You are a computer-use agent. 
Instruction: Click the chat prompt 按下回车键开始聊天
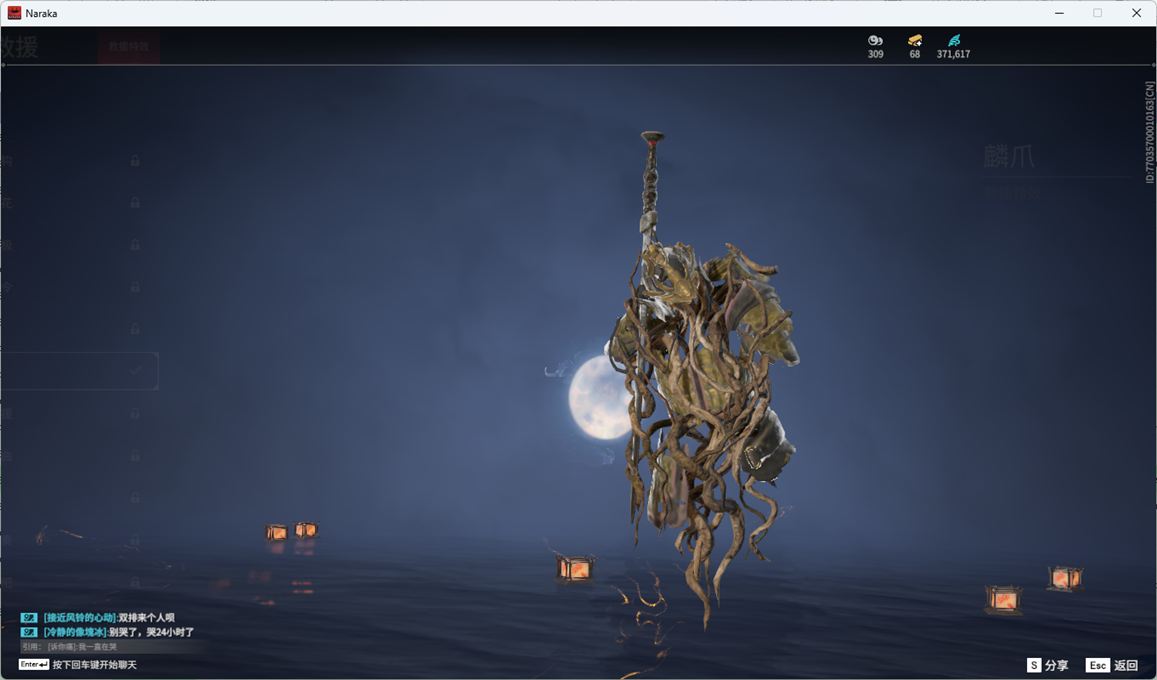click(94, 665)
